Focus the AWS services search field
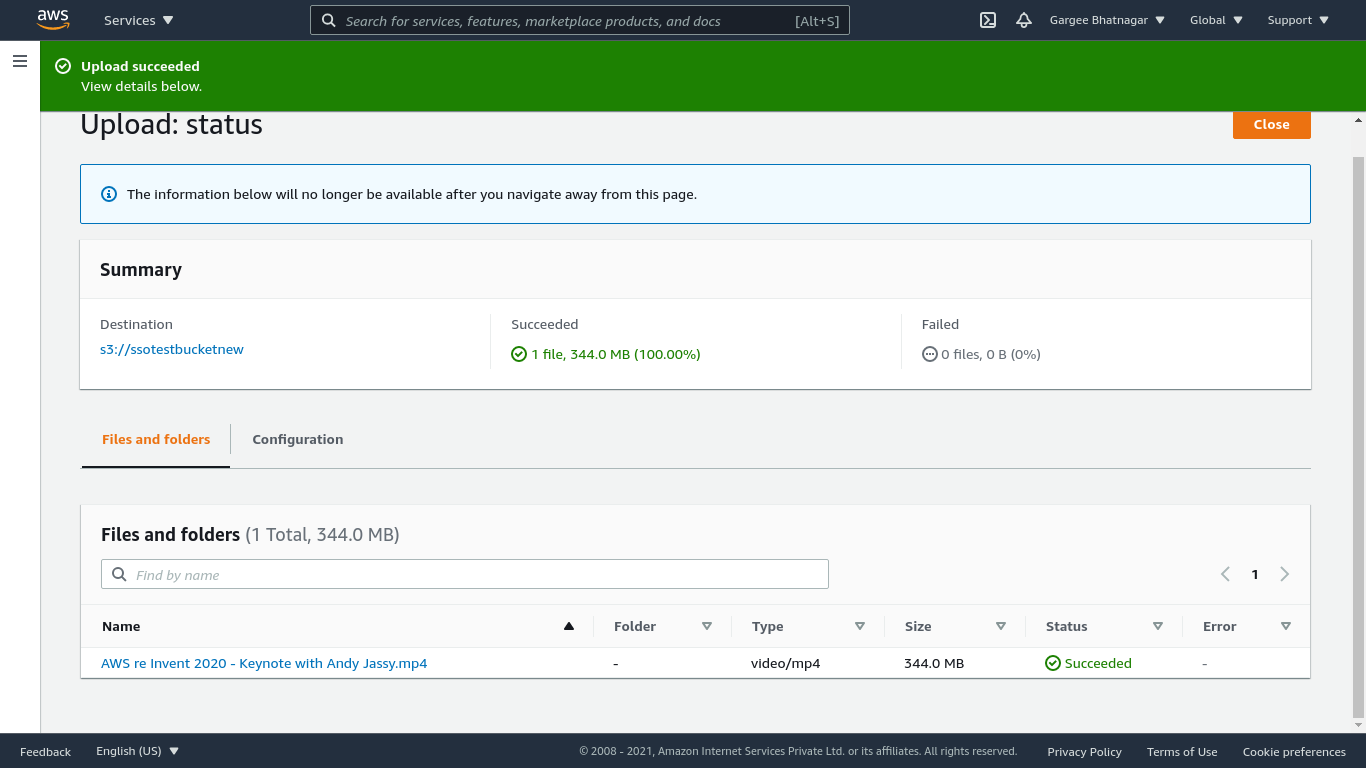Screen dimensions: 1366x768 [580, 20]
